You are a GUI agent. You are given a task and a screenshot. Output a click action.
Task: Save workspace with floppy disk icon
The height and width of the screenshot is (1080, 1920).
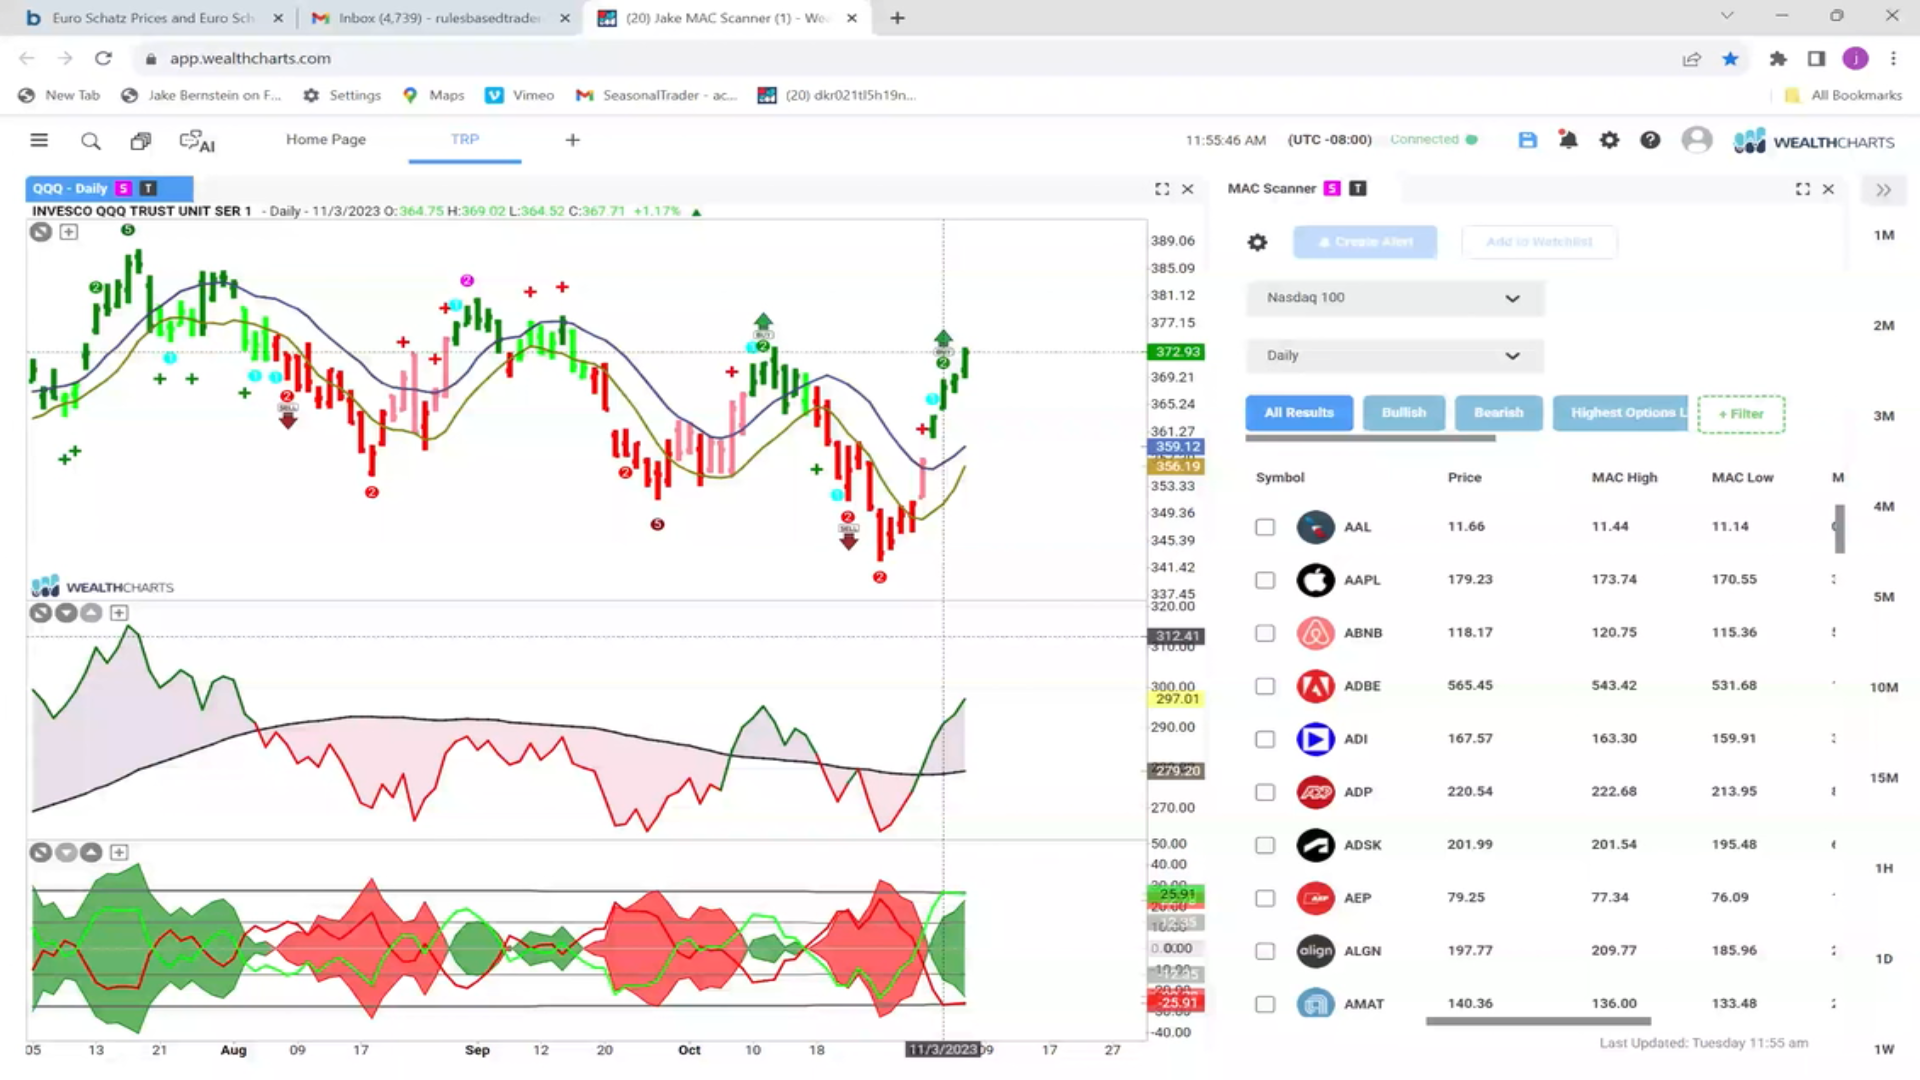[x=1527, y=140]
